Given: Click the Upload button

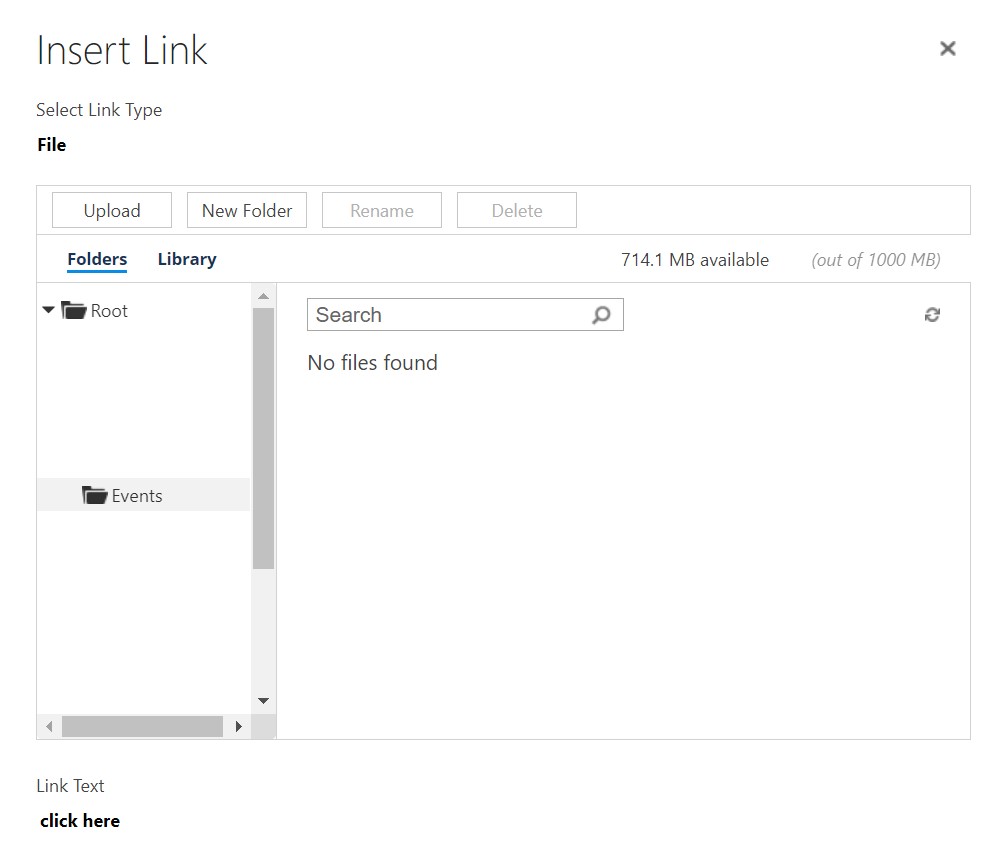Looking at the screenshot, I should click(112, 210).
